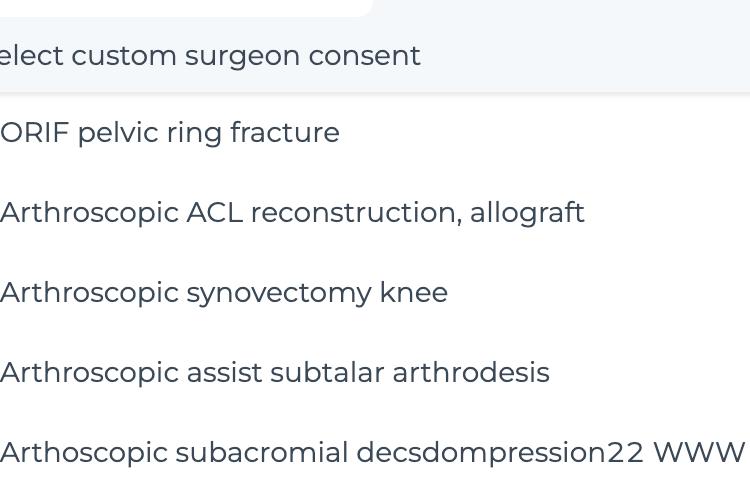The image size is (750, 500).
Task: Pick Arthroscopic synovectomy knee from the list
Action: pos(375,292)
